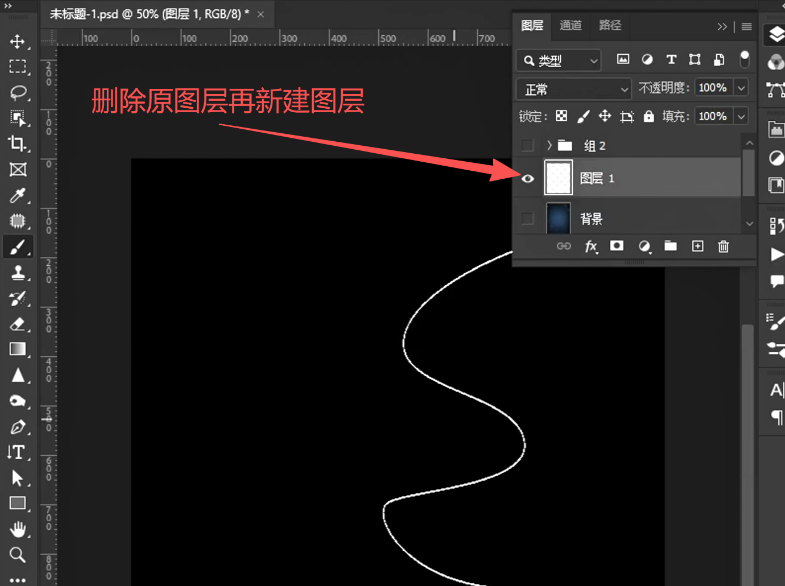Screen dimensions: 785x586
Task: Select the Gradient tool
Action: click(x=18, y=349)
